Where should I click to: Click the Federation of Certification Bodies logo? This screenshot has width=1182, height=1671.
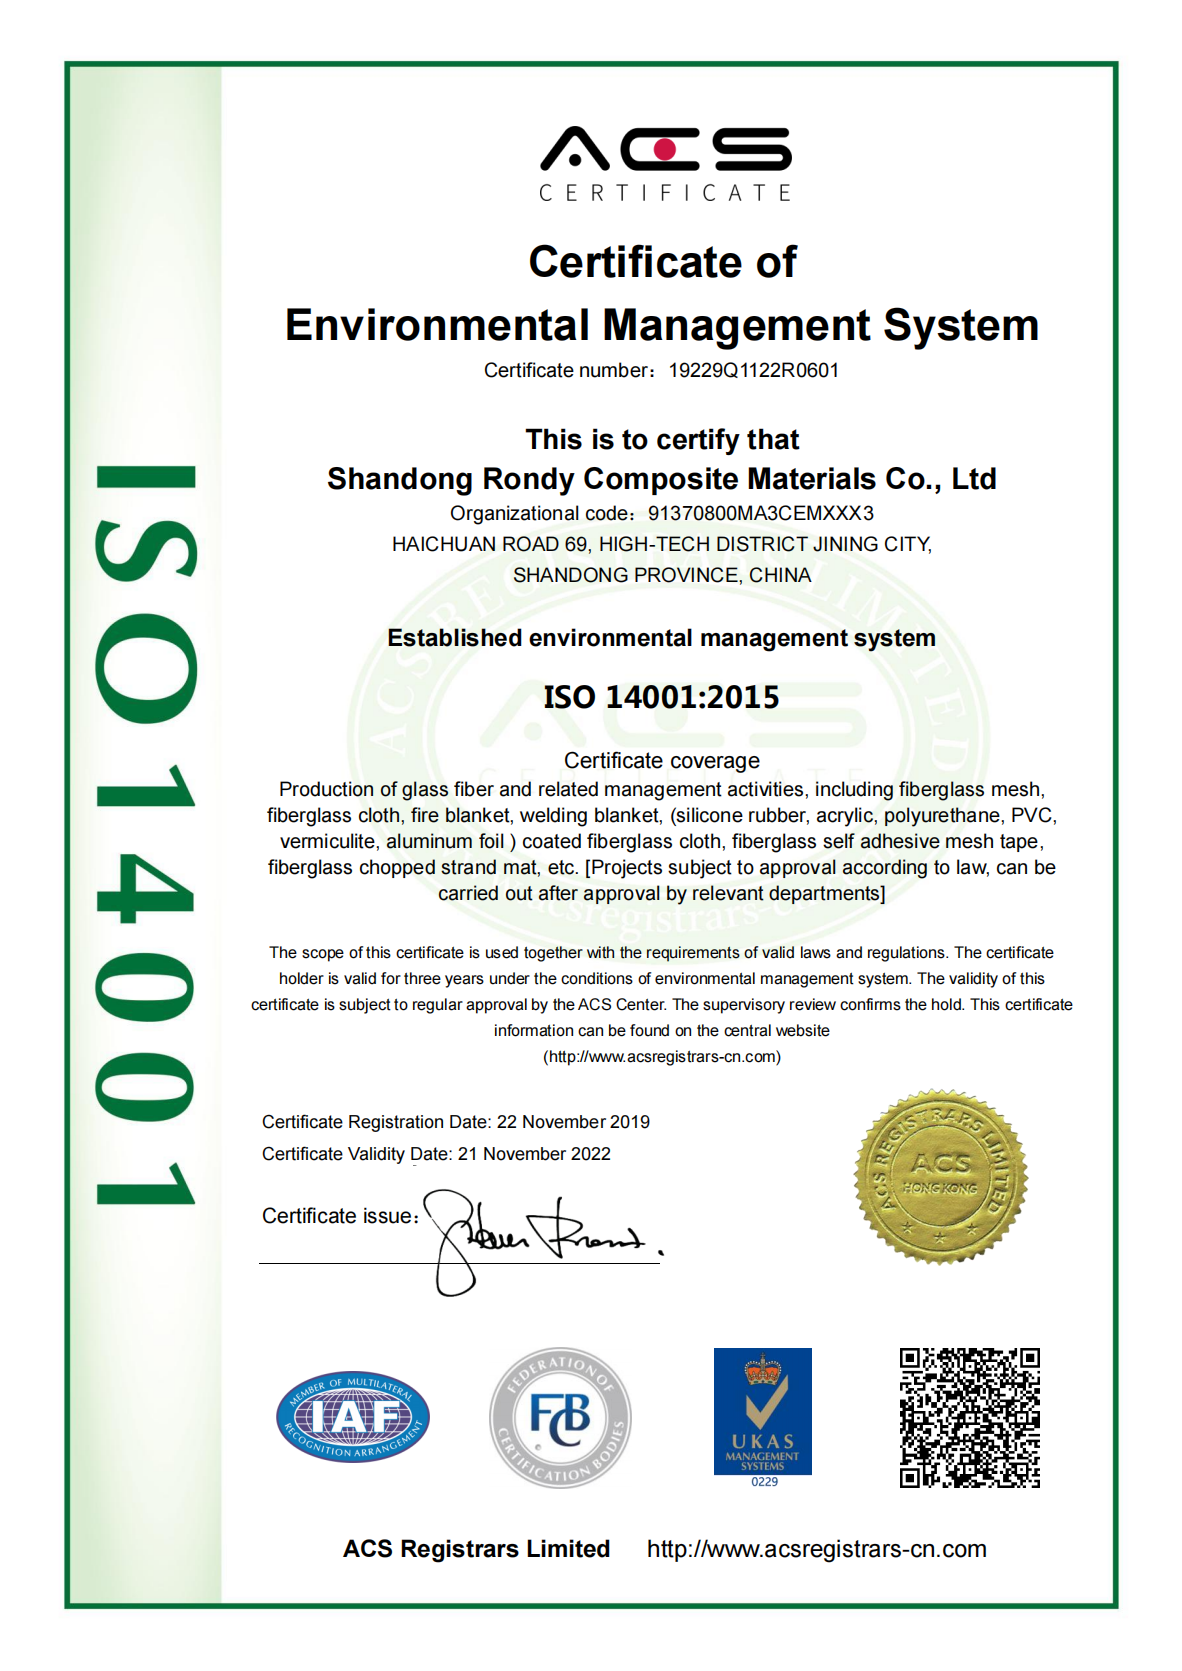pyautogui.click(x=560, y=1417)
